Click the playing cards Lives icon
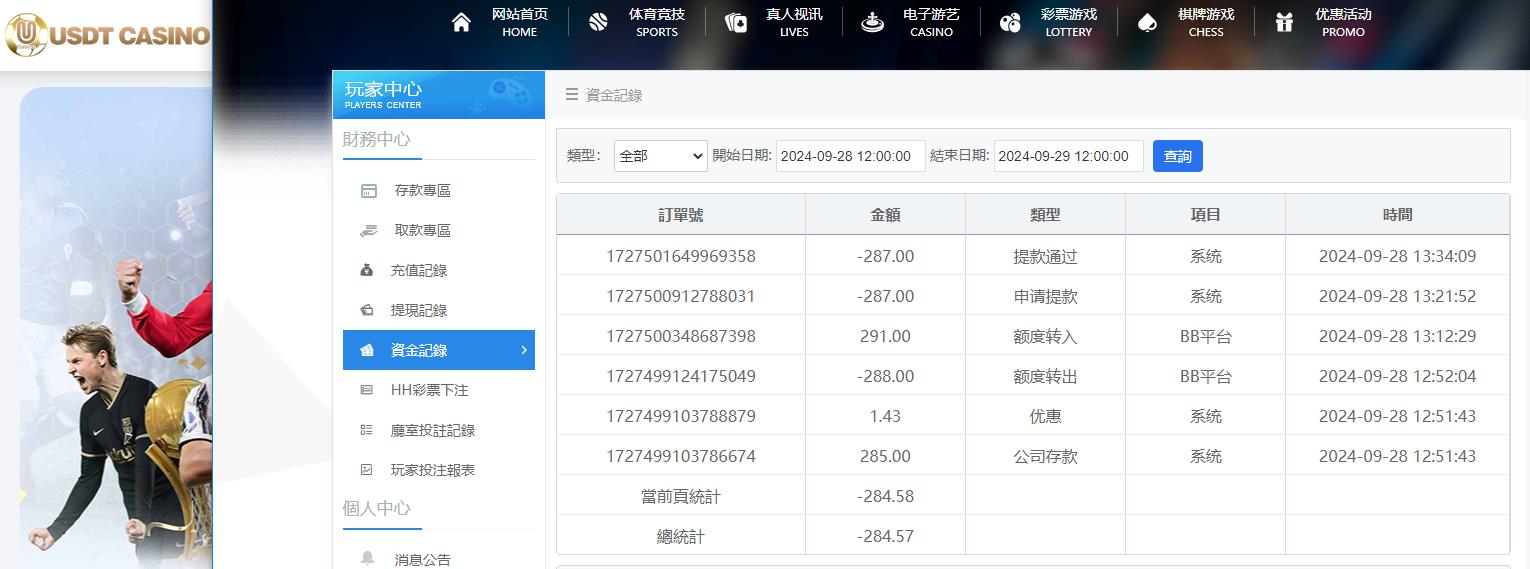Screen dimensions: 1530x569 [x=736, y=23]
